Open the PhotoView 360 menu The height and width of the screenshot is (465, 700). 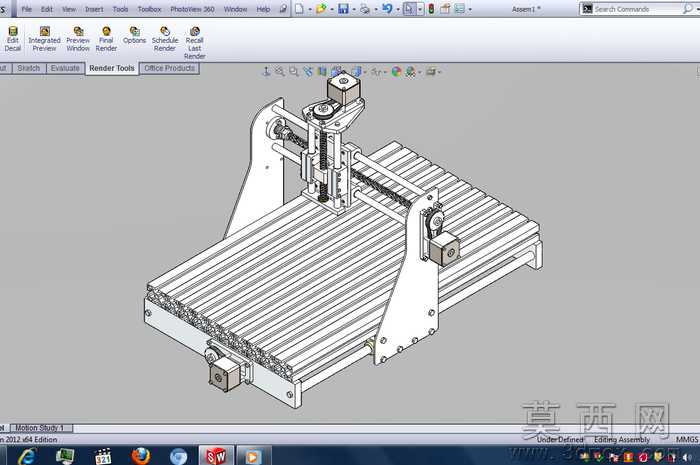point(192,9)
